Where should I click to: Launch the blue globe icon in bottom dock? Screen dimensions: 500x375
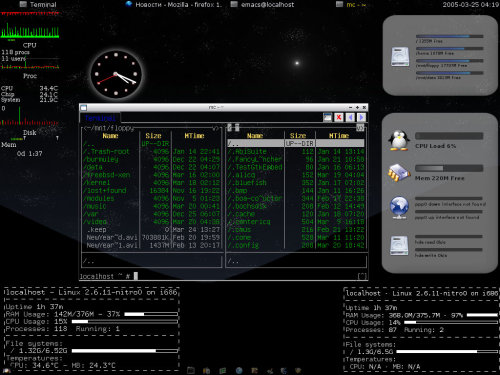coord(239,370)
